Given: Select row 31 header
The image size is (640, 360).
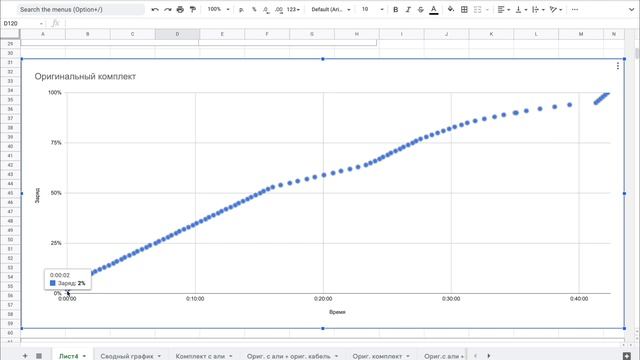Looking at the screenshot, I should point(10,62).
